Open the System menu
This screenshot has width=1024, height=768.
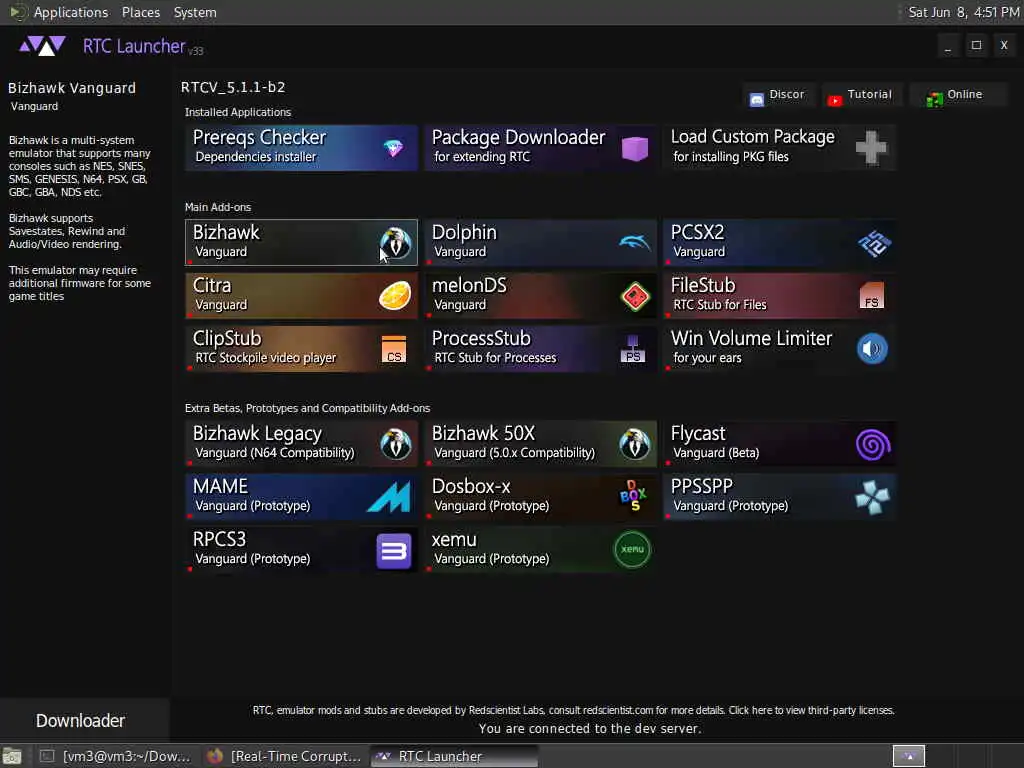pos(195,12)
